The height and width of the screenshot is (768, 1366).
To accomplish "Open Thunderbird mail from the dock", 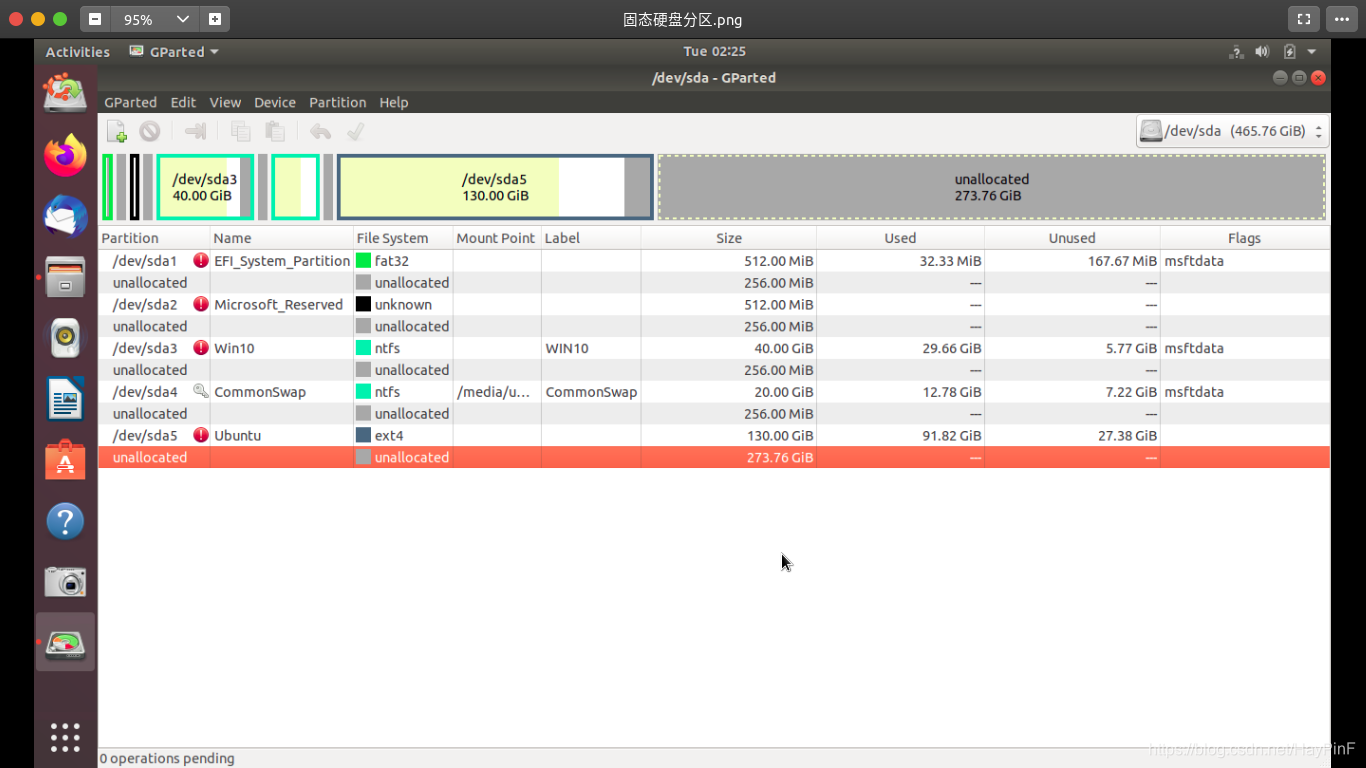I will (x=65, y=216).
